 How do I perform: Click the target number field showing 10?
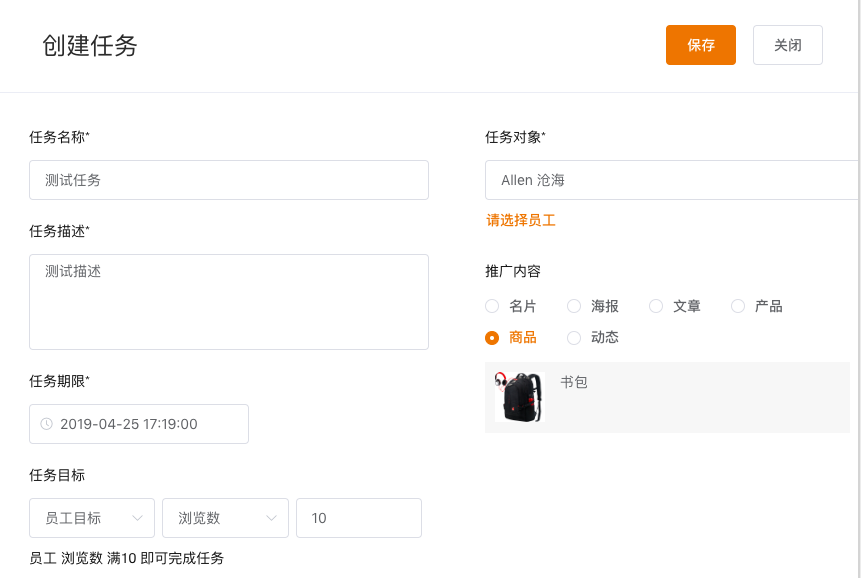pyautogui.click(x=359, y=518)
